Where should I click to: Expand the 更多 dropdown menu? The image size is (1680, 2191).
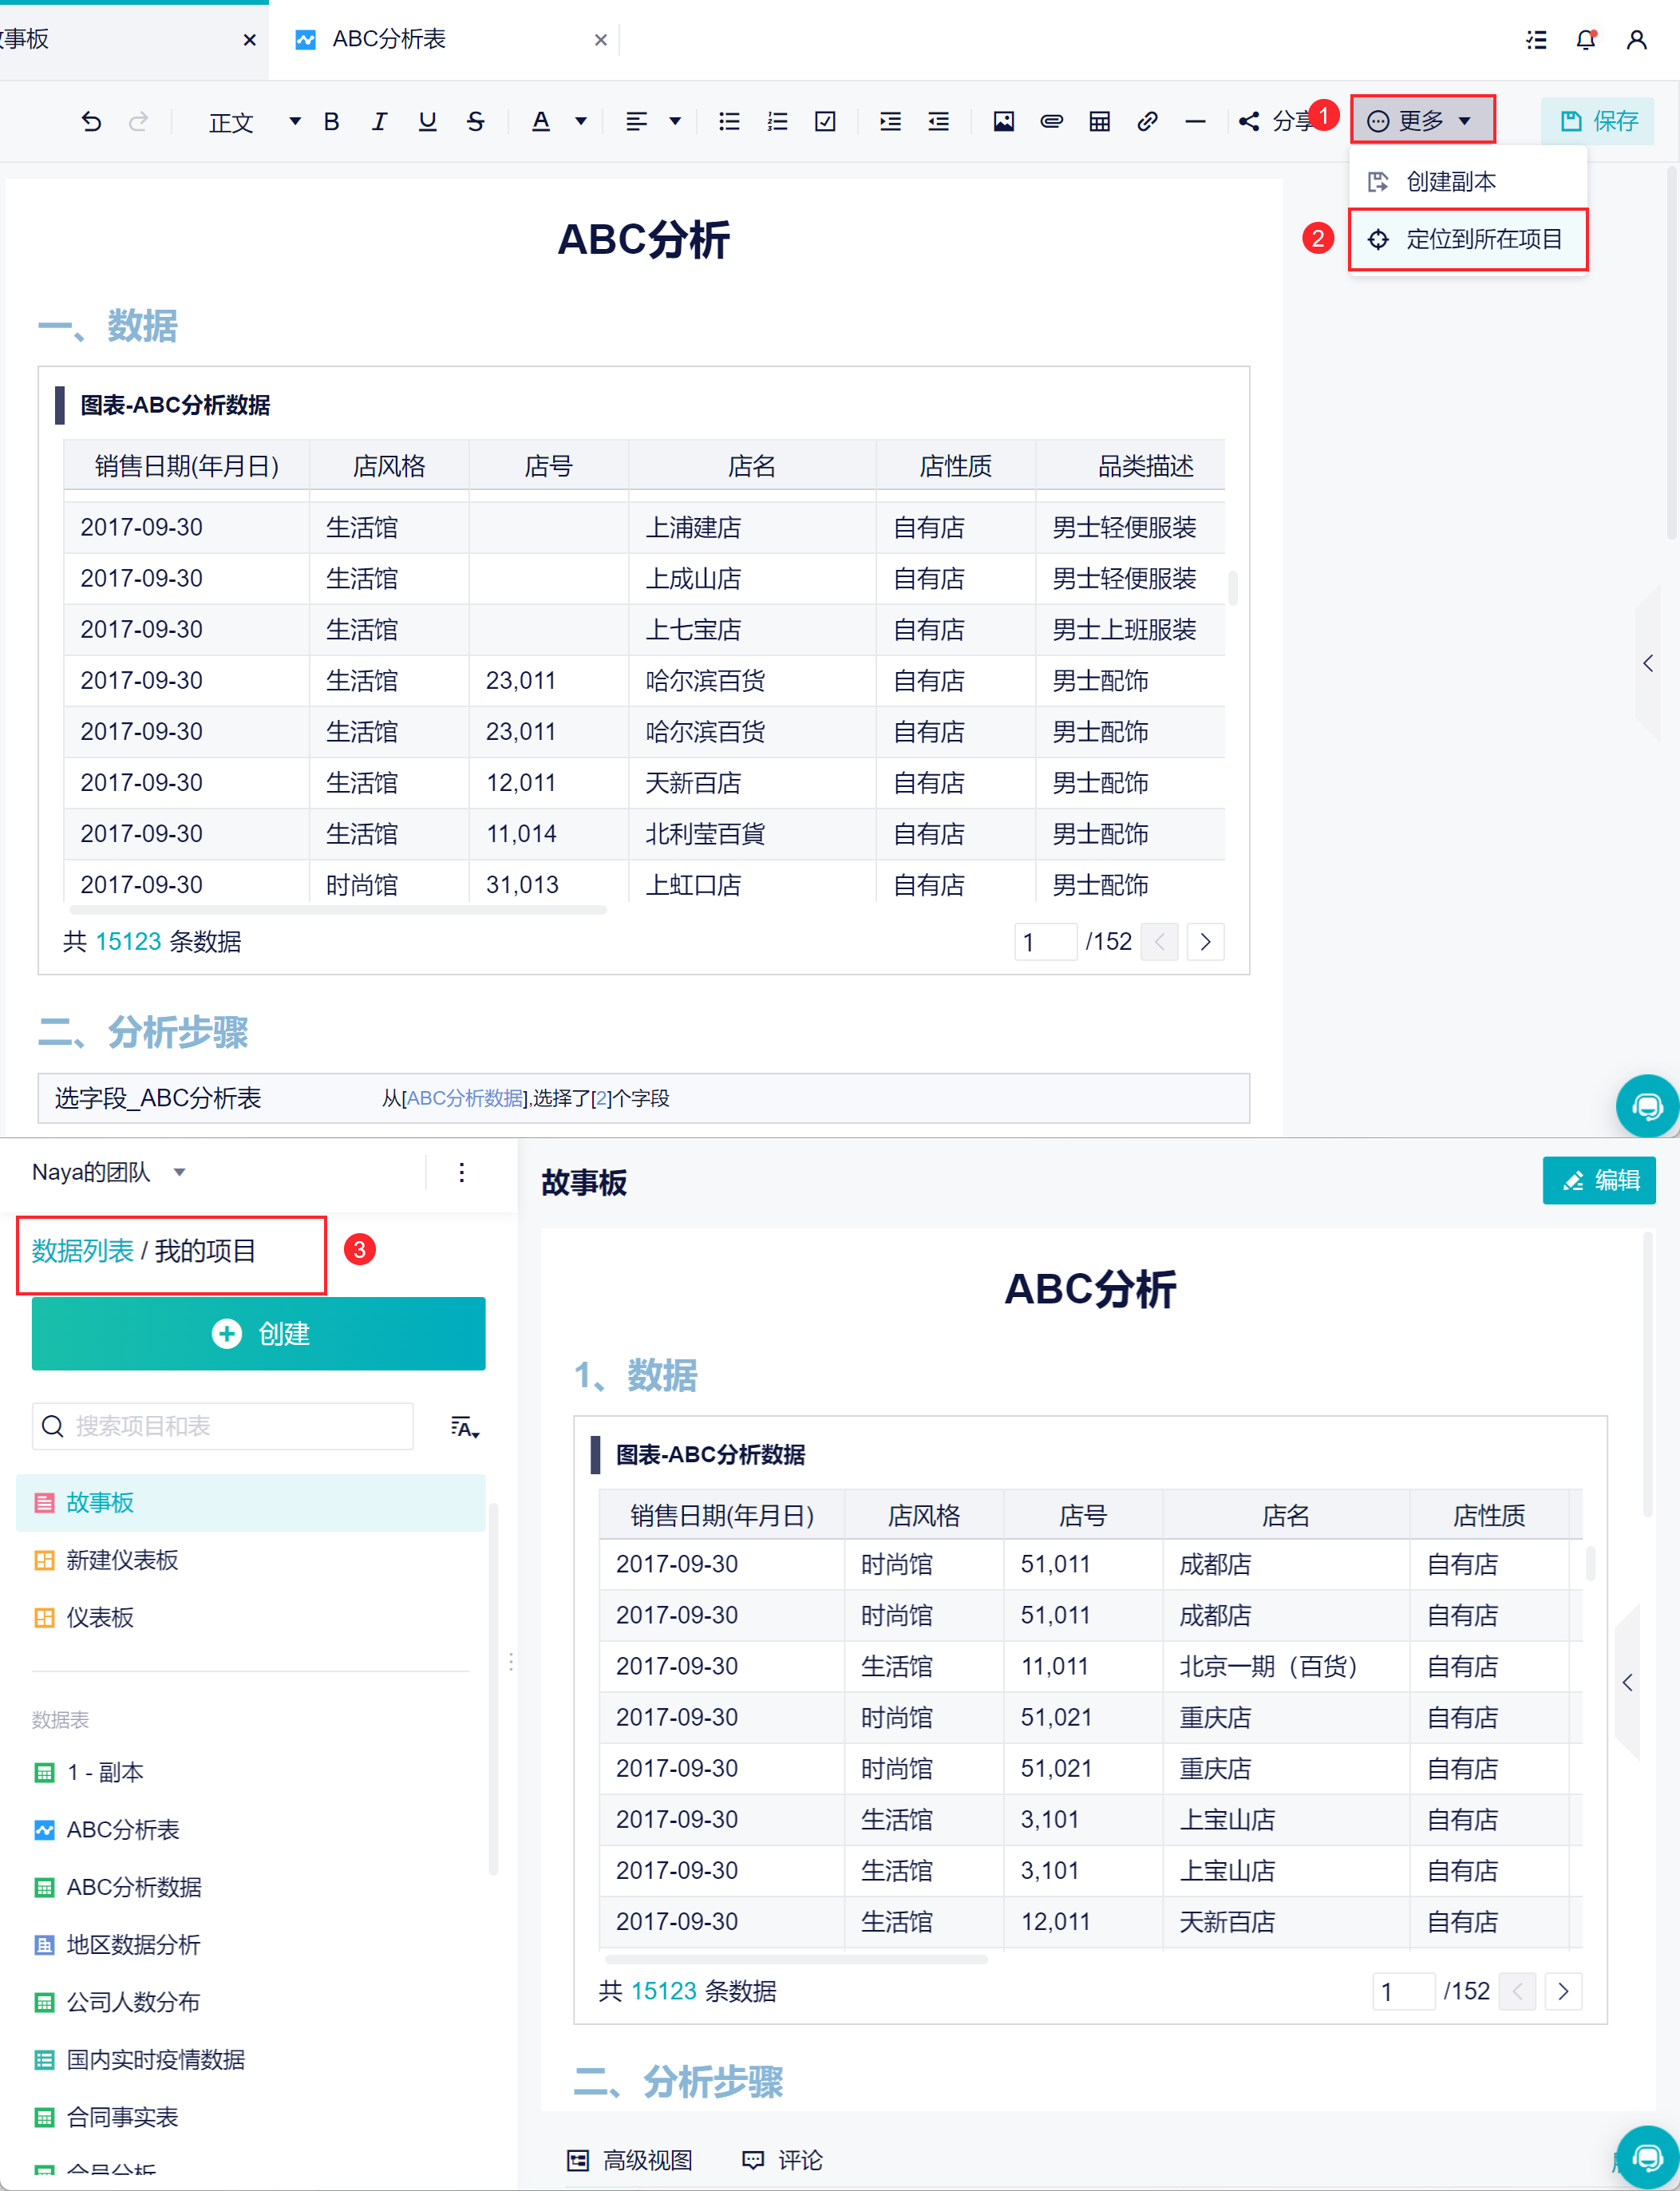pos(1422,121)
